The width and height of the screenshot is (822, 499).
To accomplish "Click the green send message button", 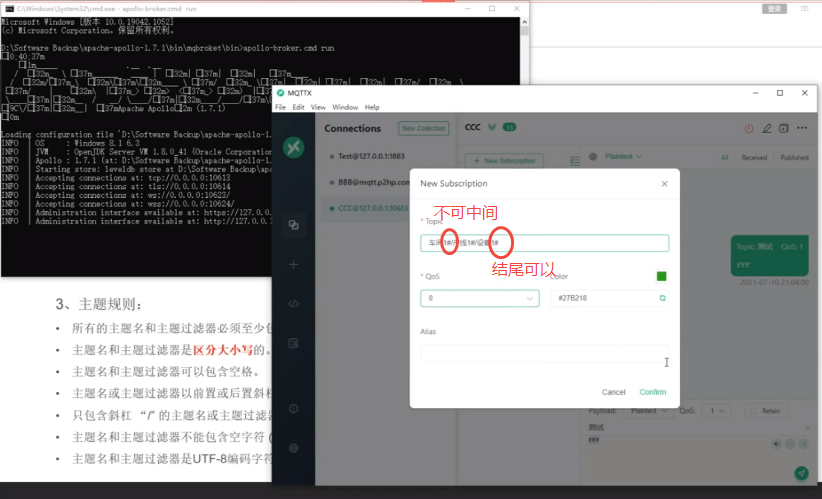I will 802,473.
